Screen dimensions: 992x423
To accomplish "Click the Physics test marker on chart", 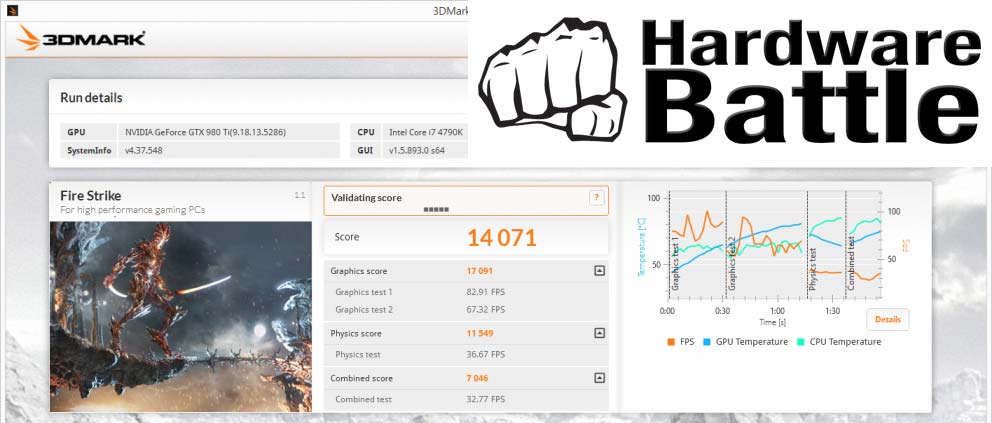I will (x=813, y=266).
